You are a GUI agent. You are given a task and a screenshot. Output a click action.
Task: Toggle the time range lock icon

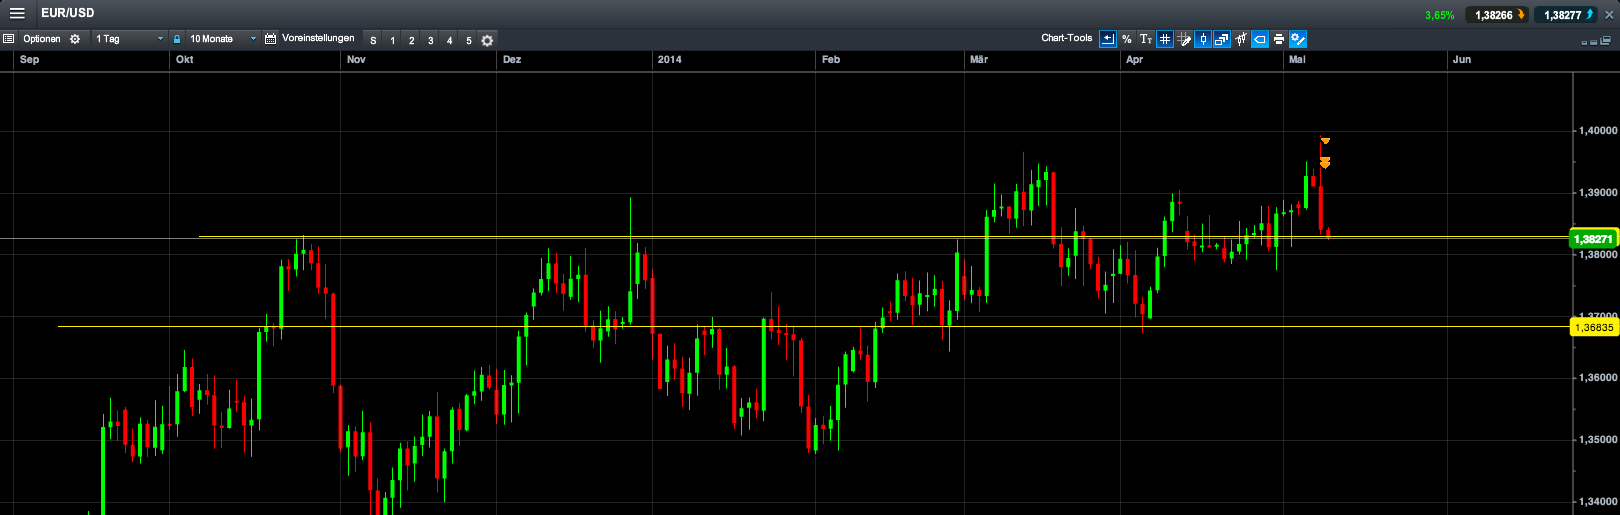point(177,39)
